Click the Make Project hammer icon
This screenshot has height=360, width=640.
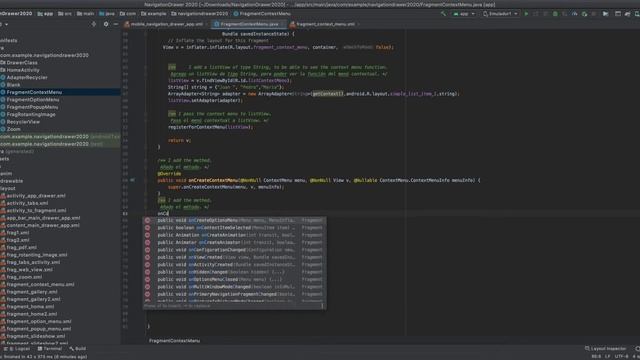point(443,14)
